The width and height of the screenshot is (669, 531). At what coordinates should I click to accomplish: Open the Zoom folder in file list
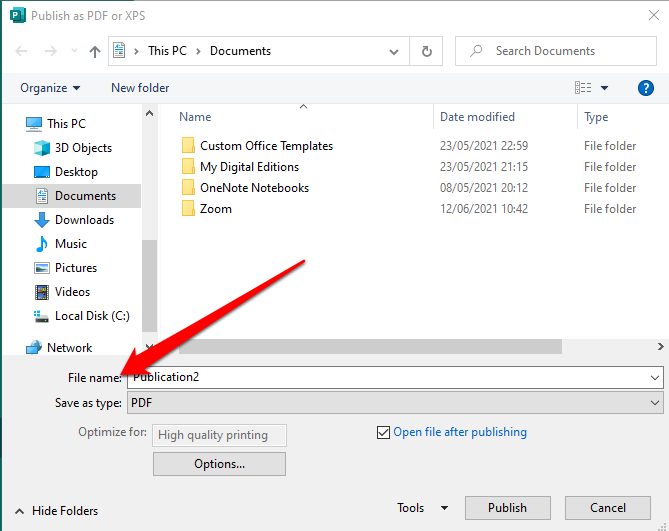tap(215, 209)
